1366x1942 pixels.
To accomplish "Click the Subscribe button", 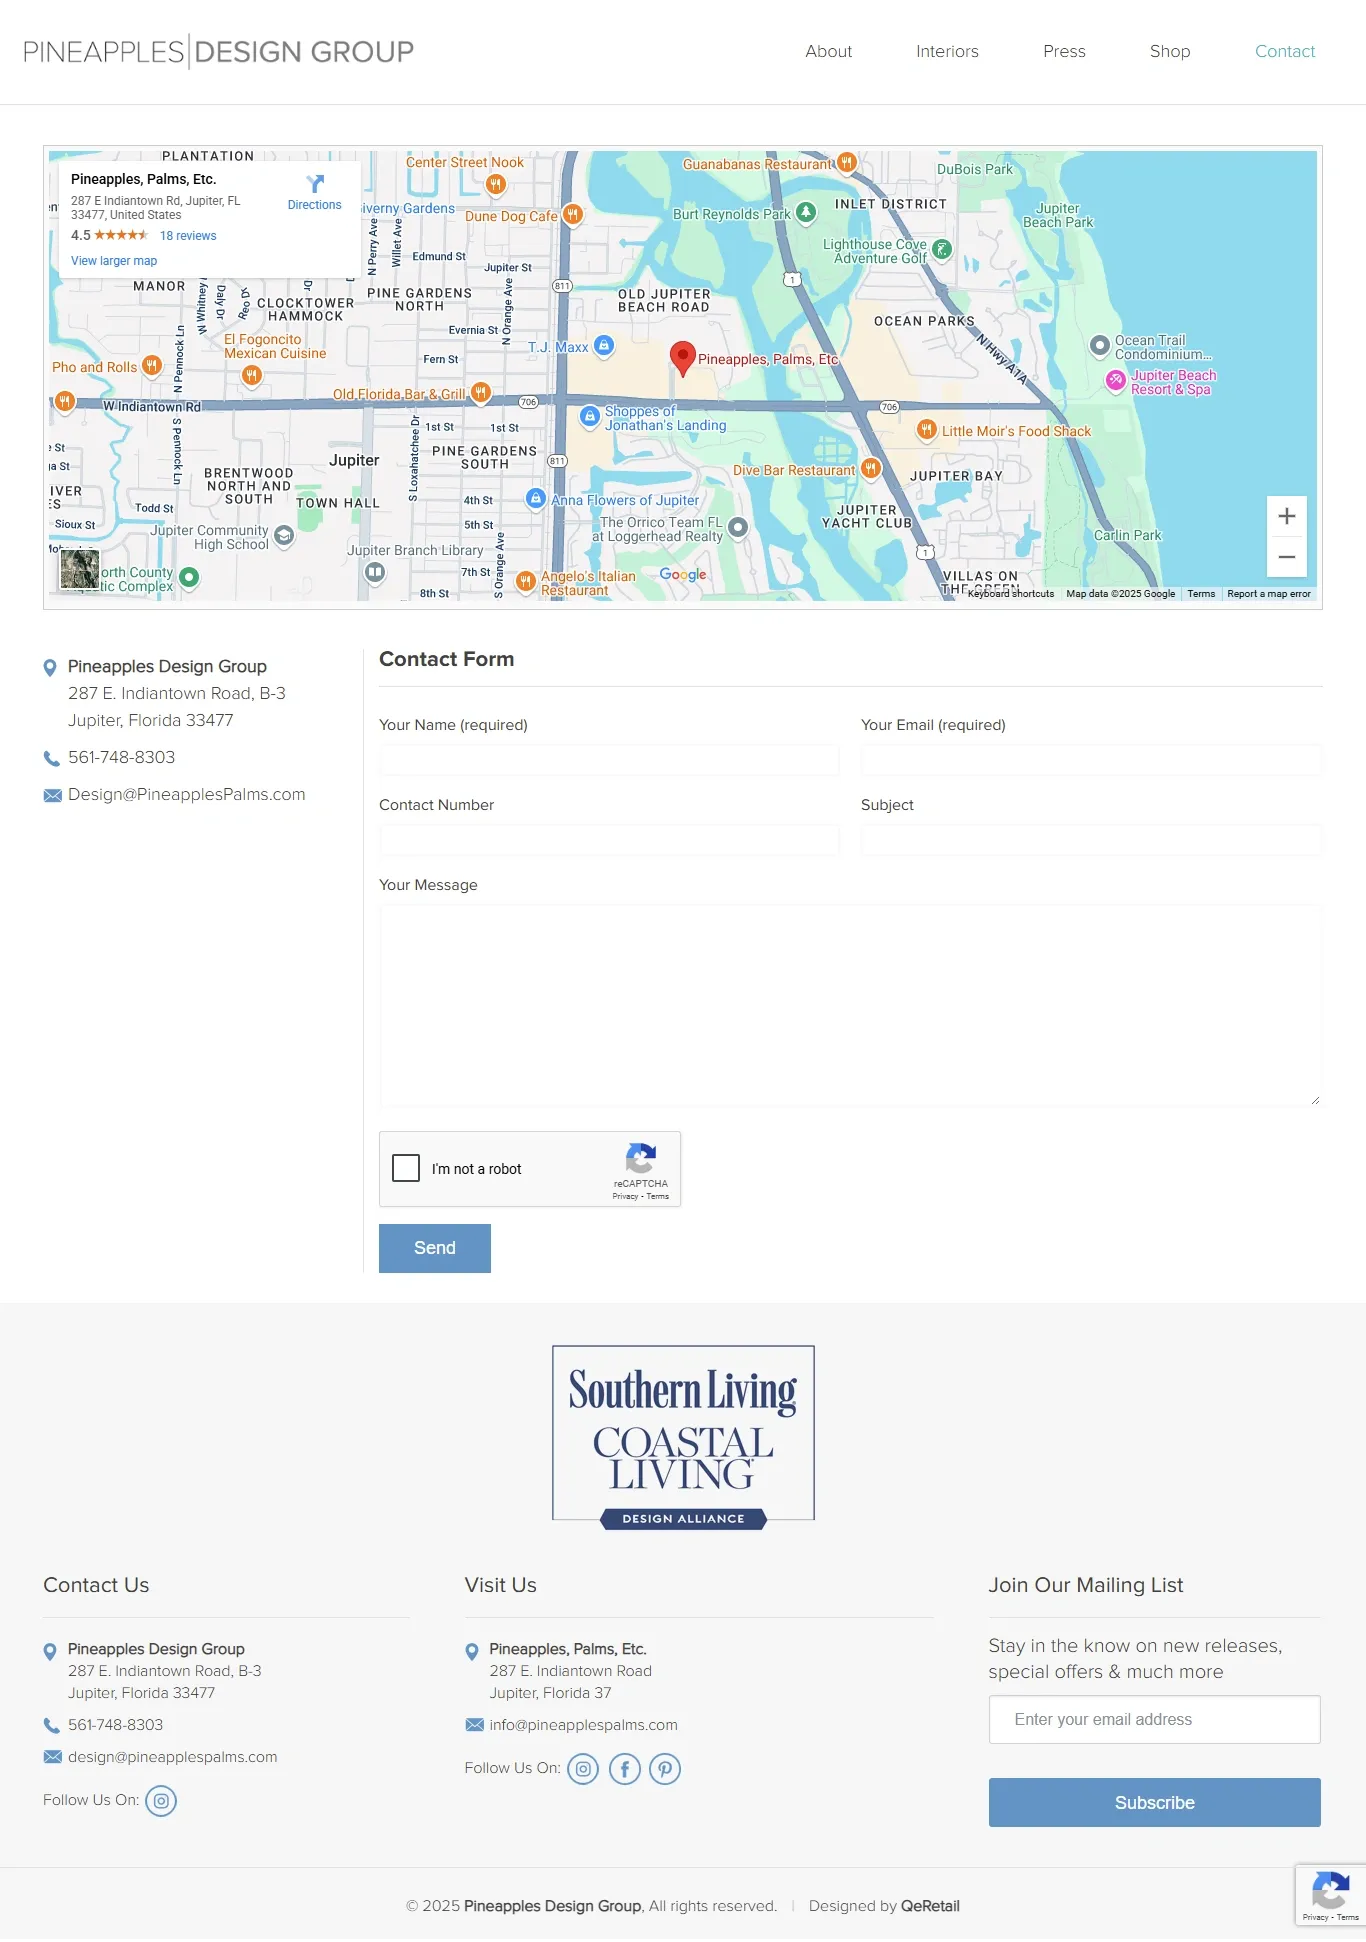I will (x=1155, y=1802).
